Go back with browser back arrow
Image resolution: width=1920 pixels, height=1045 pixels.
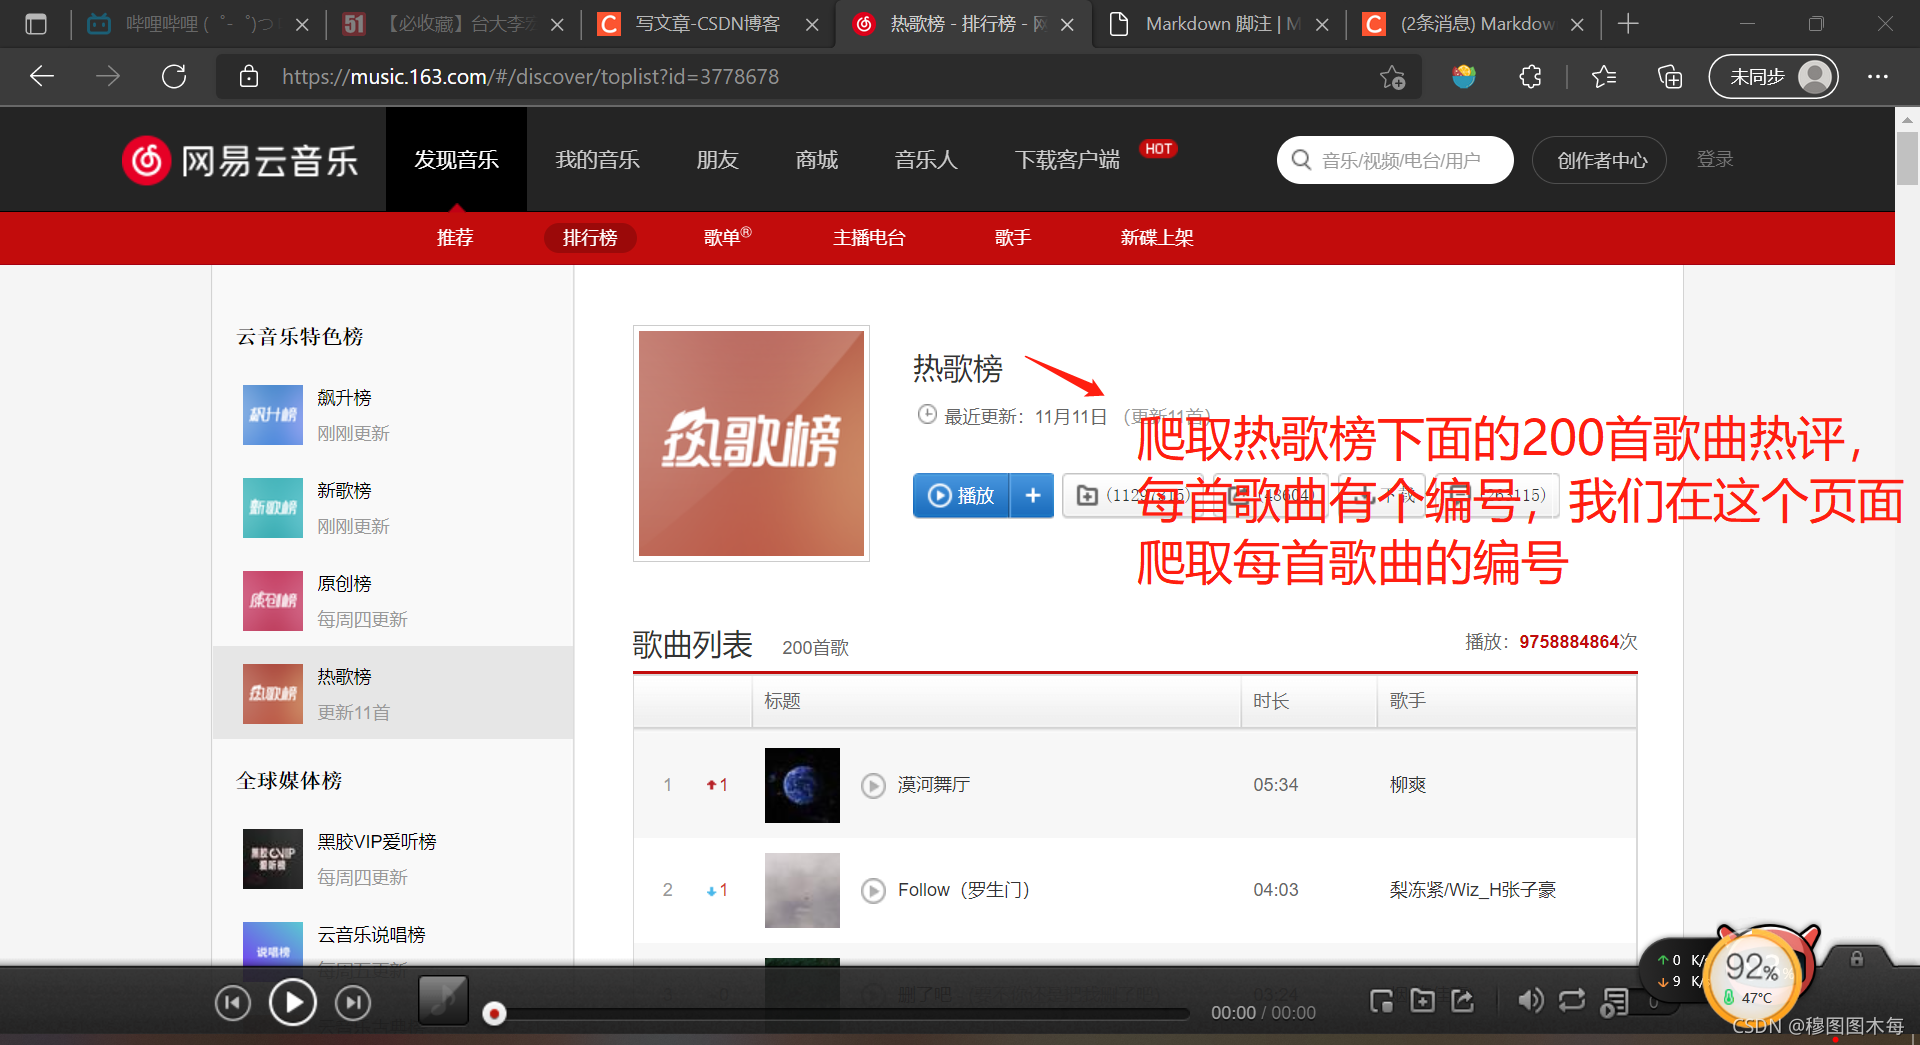coord(42,76)
